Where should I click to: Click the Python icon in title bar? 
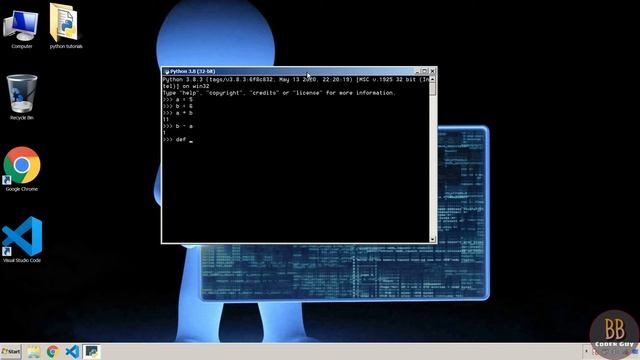[166, 71]
